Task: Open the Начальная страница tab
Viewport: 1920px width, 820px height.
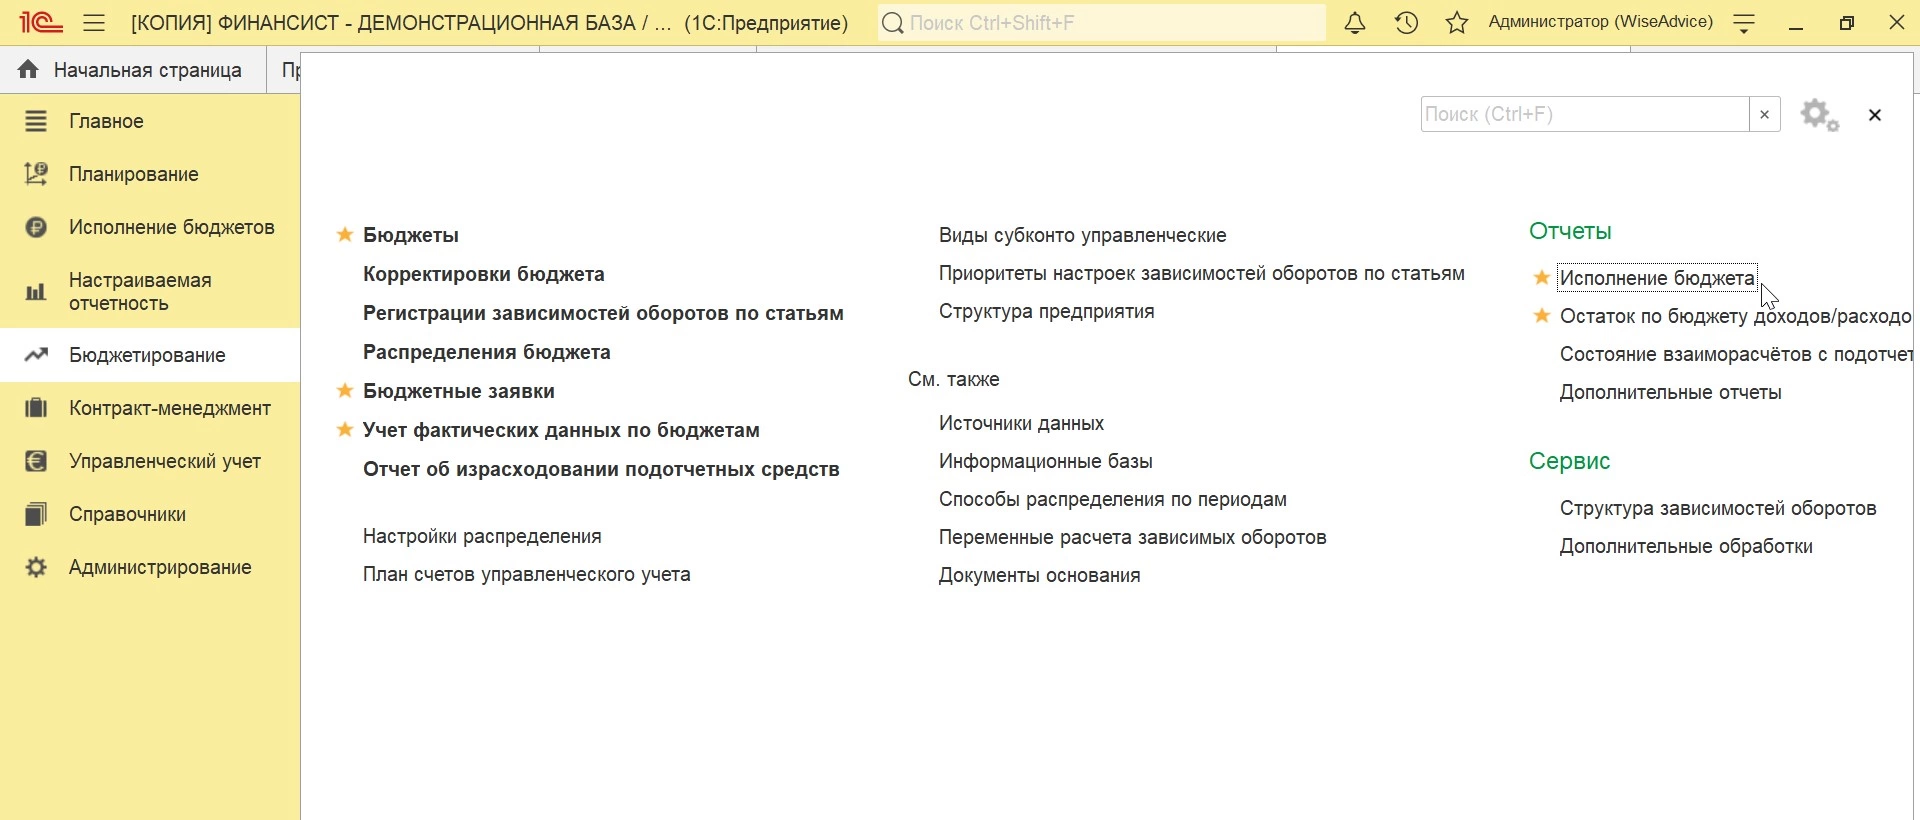Action: (133, 70)
